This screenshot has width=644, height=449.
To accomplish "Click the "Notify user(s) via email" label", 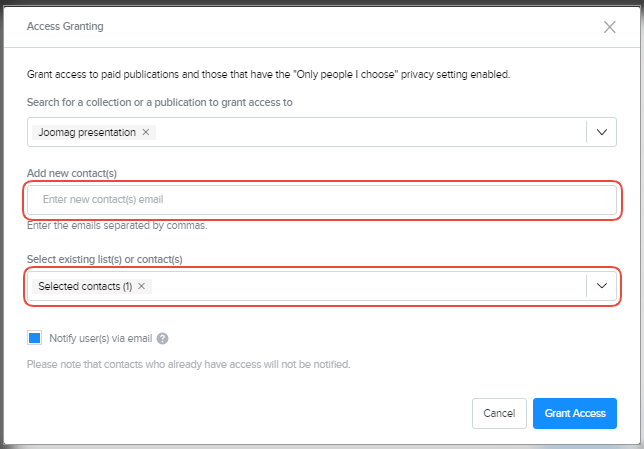I will click(x=101, y=339).
